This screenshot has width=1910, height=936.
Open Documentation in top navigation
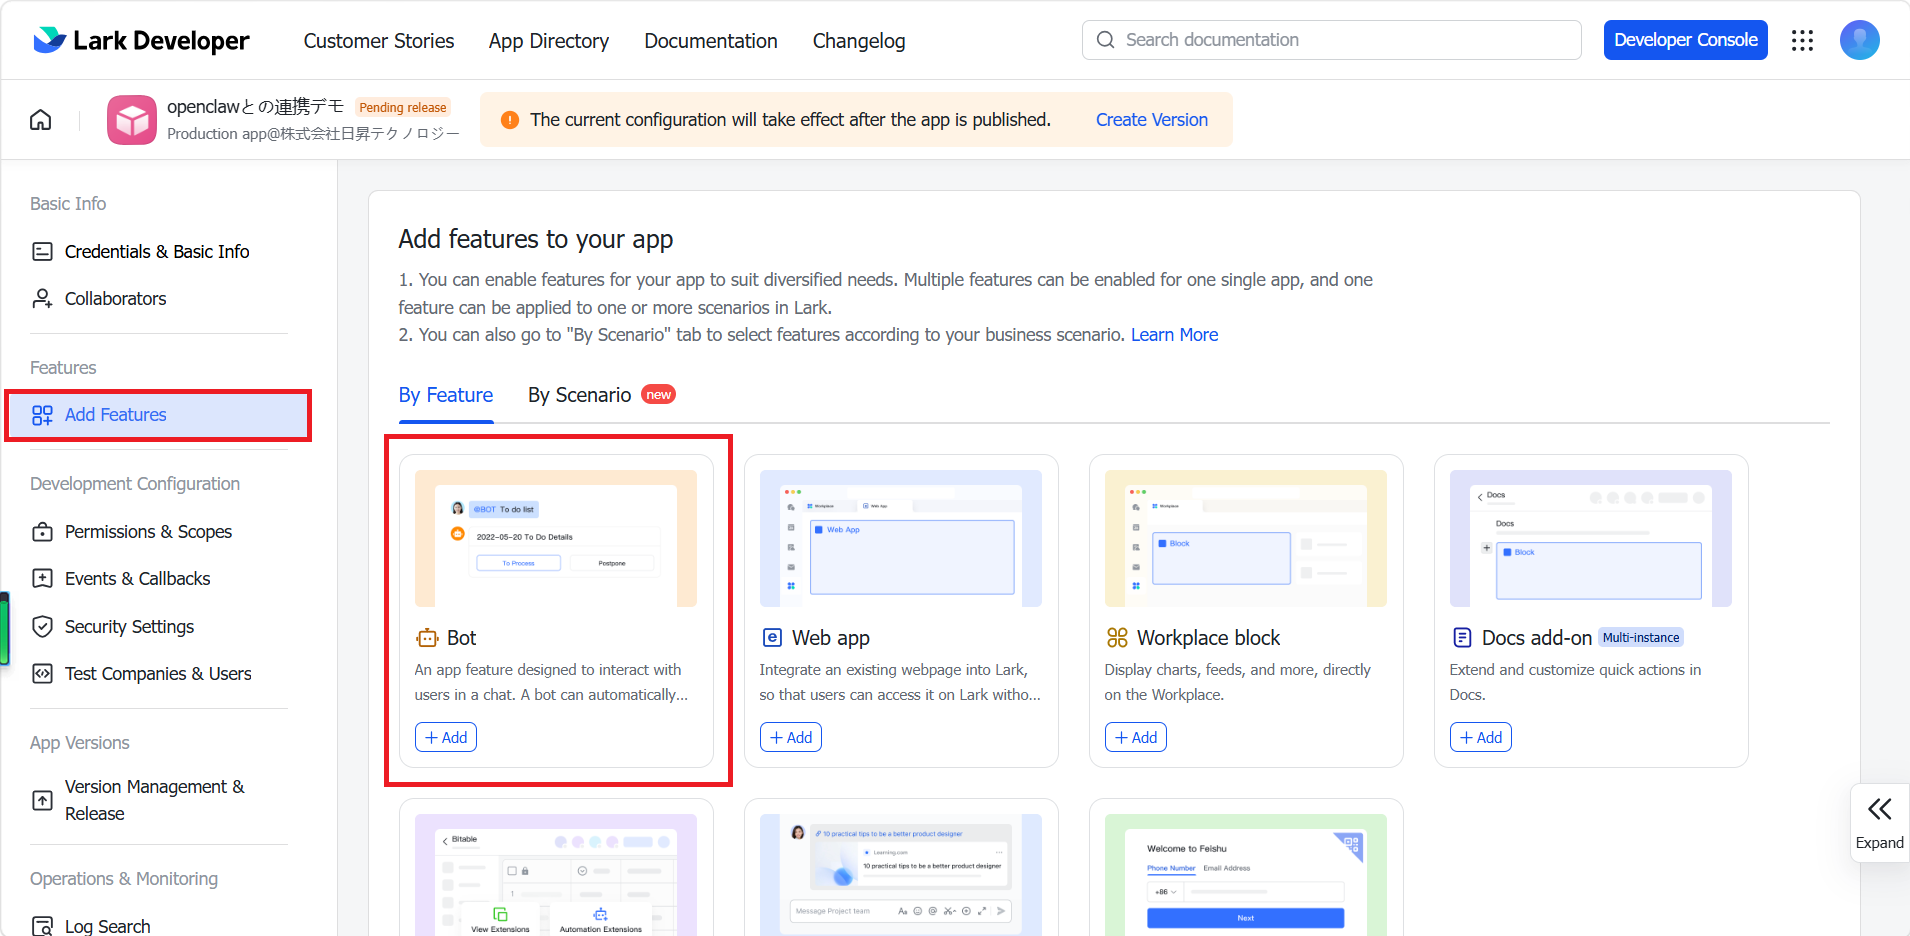point(711,41)
